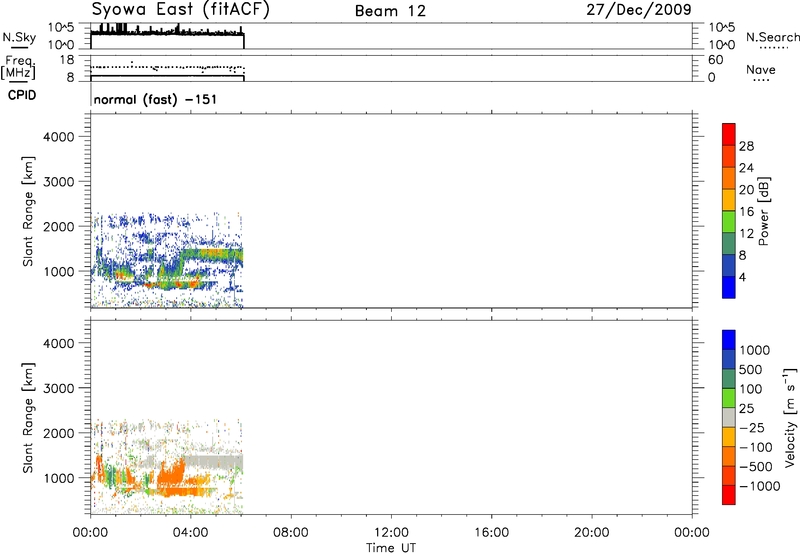Click the -500 velocity colorbar label
This screenshot has height=554, width=800.
[756, 467]
